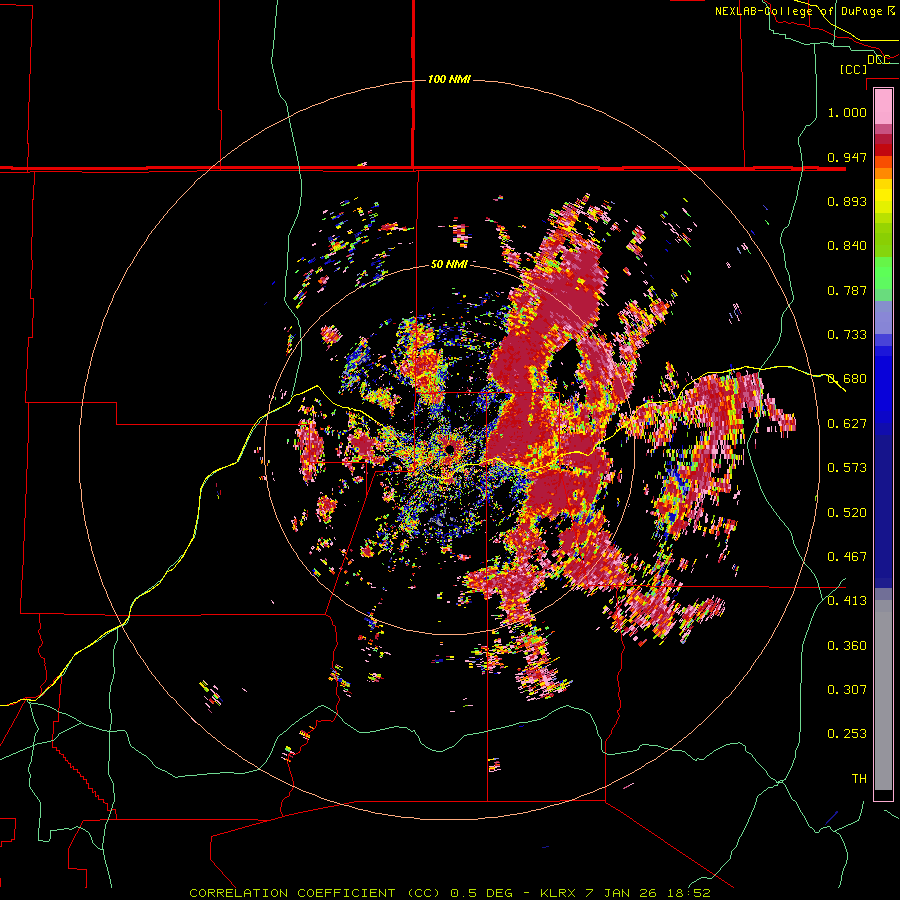Click the 0.360 legend value
Viewport: 900px width, 900px height.
847,646
